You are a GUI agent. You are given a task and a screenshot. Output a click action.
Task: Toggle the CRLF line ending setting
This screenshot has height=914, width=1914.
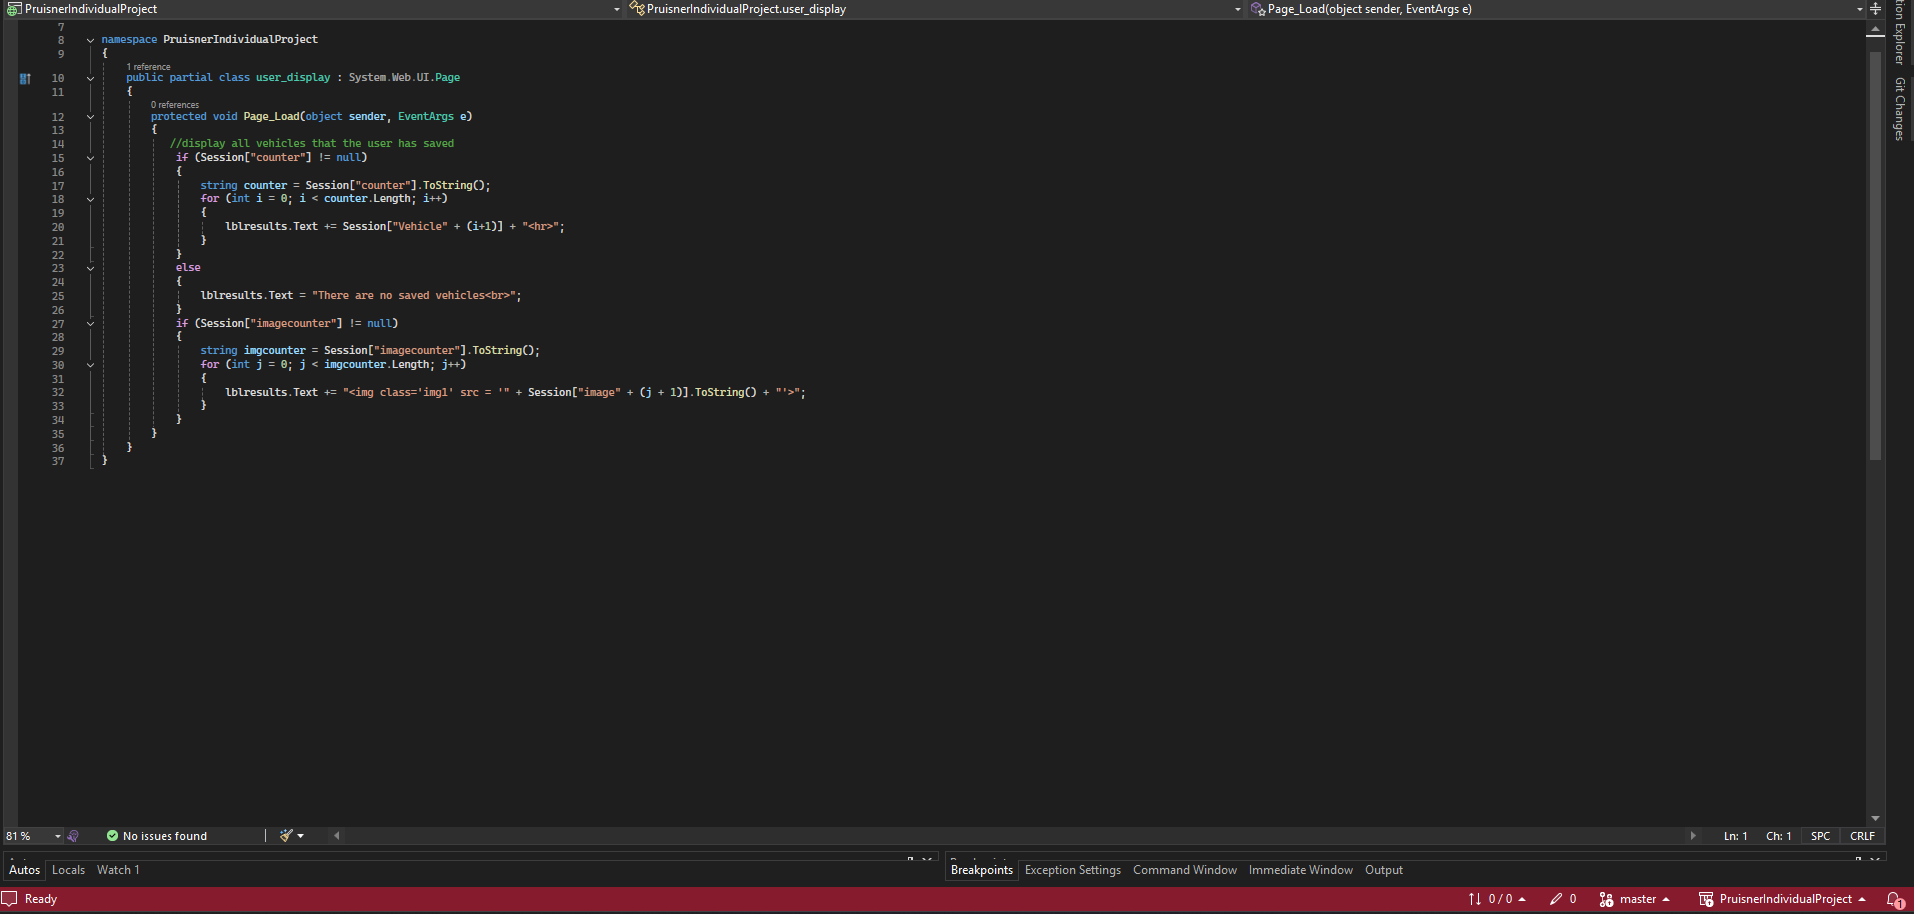click(x=1862, y=836)
